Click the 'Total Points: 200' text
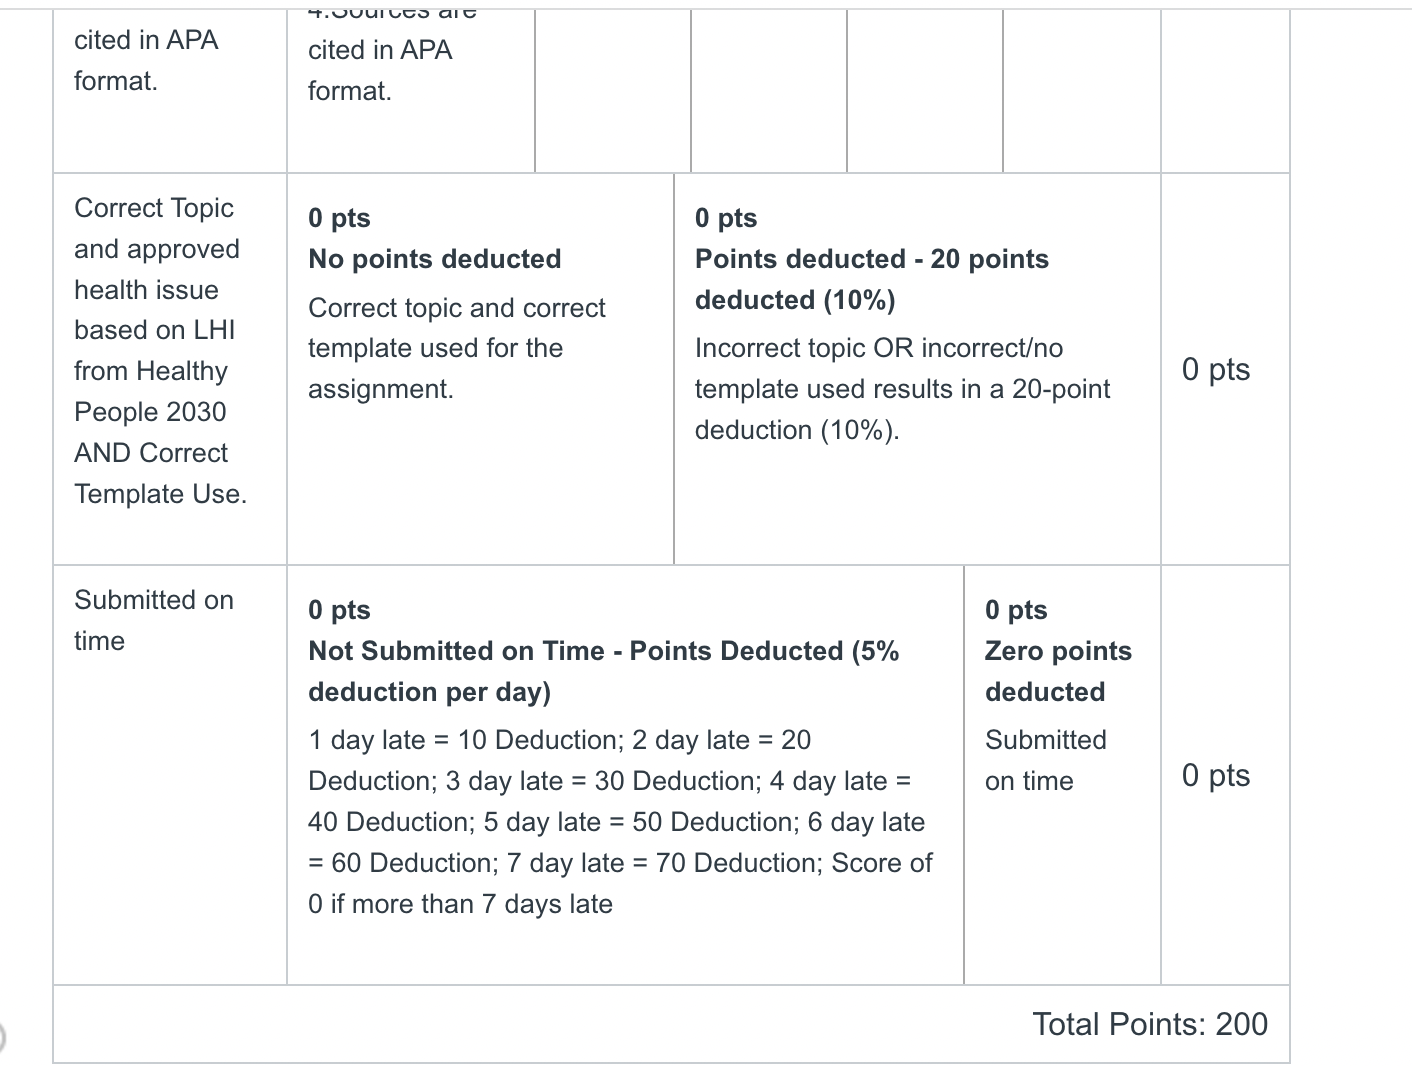1412x1066 pixels. [x=1150, y=1024]
